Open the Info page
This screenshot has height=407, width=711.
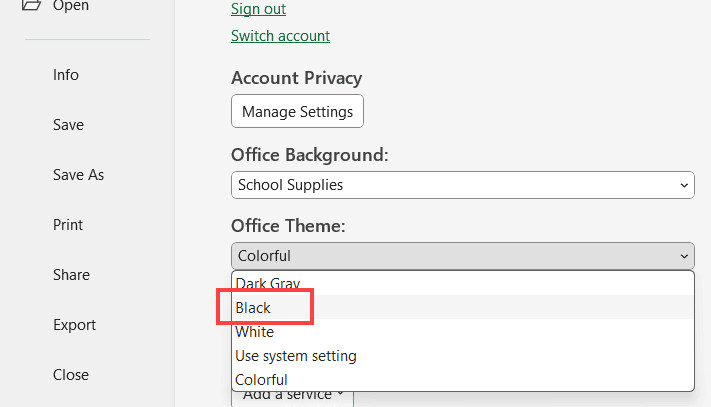tap(66, 75)
